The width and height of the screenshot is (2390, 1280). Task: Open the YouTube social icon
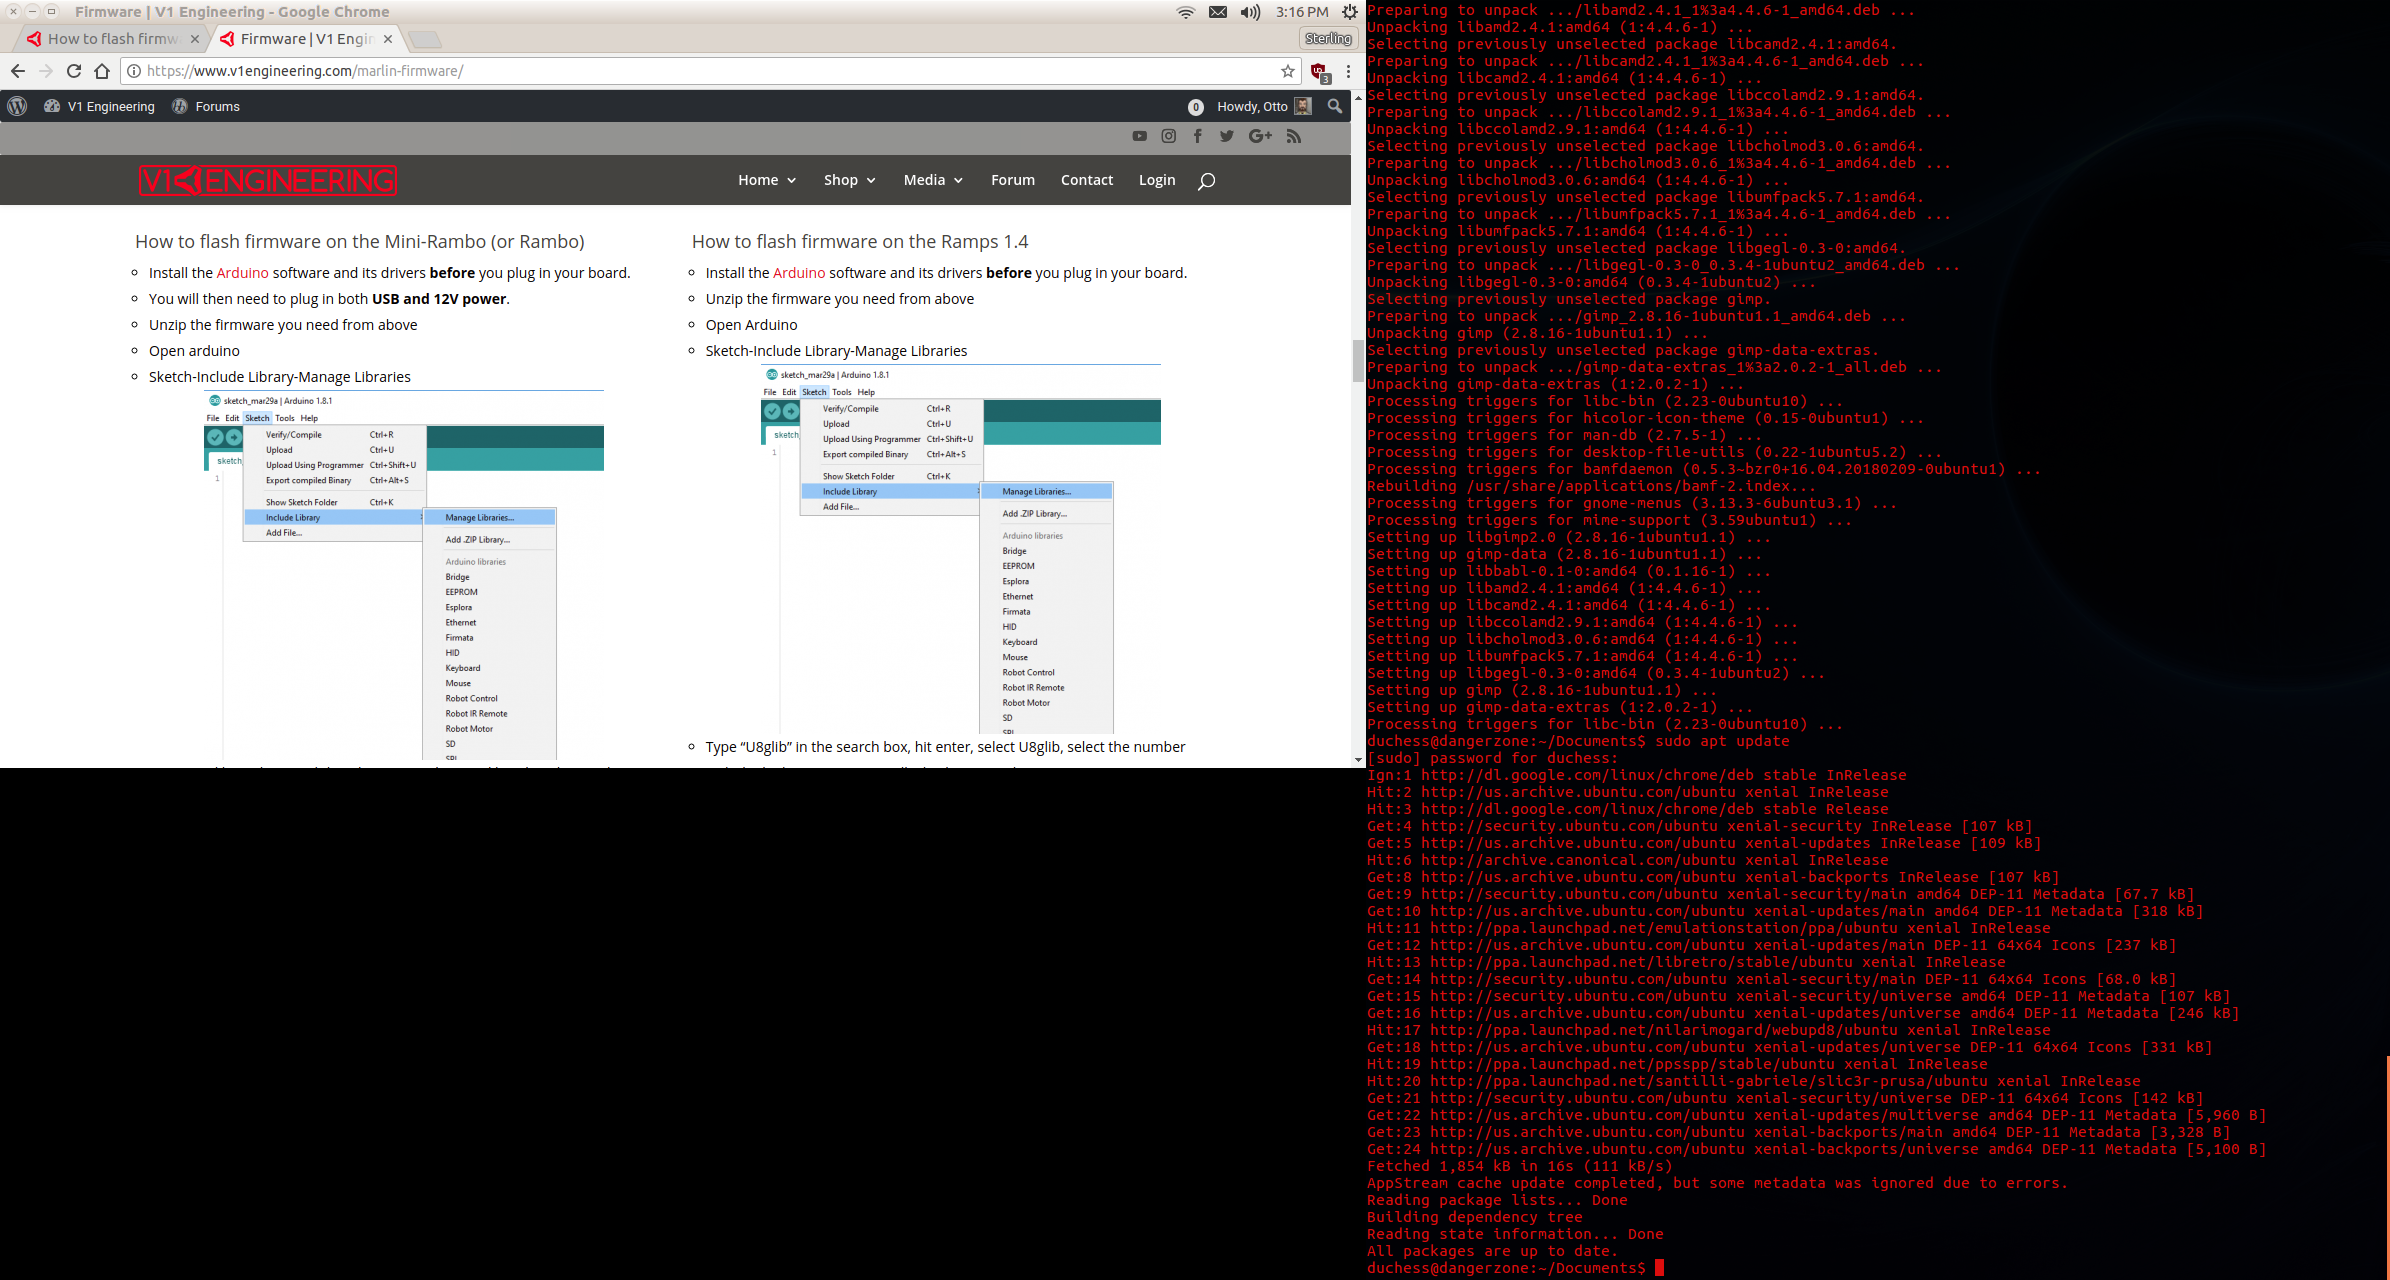click(1139, 136)
